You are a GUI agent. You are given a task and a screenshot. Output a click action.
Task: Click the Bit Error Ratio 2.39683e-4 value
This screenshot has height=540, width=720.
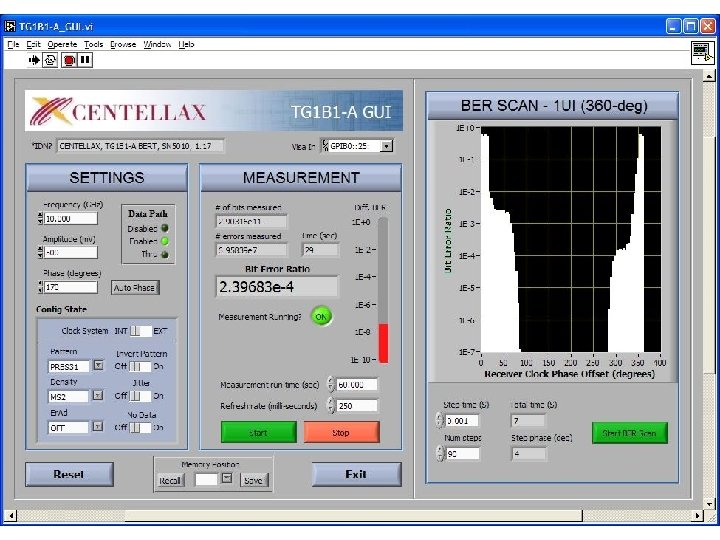pos(277,287)
